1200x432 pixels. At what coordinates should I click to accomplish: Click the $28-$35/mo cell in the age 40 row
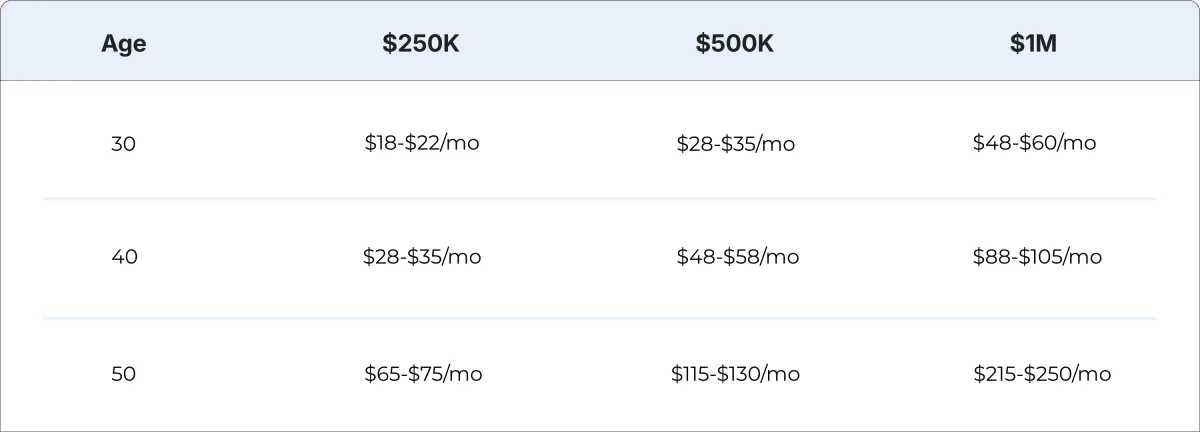click(x=422, y=257)
